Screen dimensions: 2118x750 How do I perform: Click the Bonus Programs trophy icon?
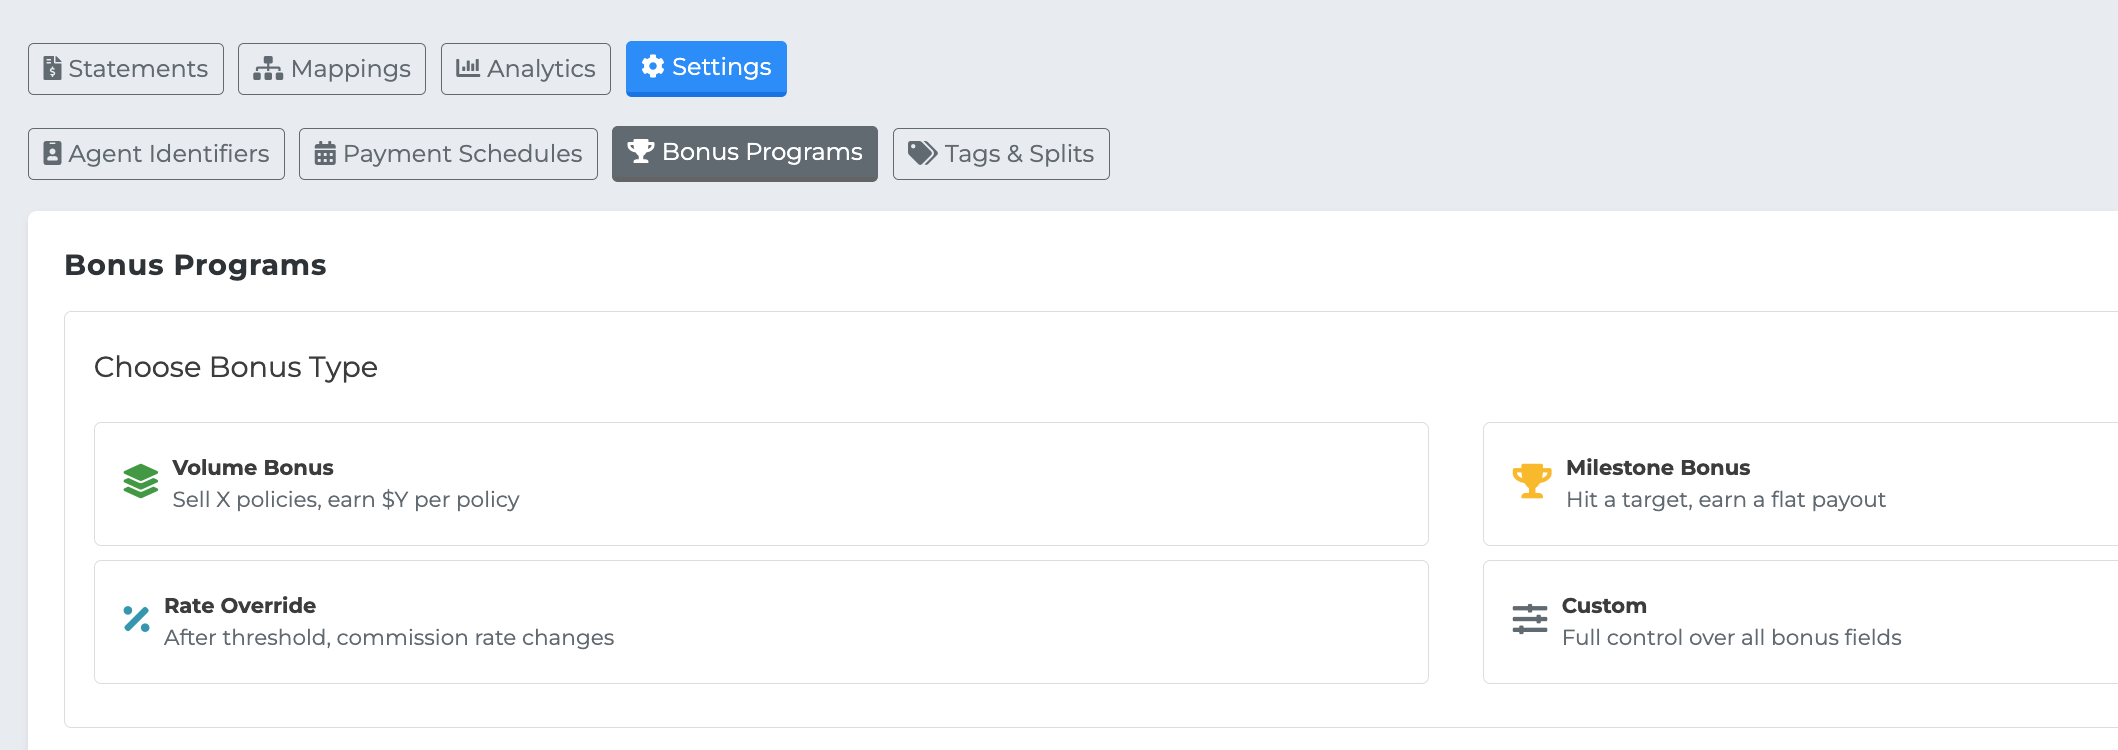point(641,151)
